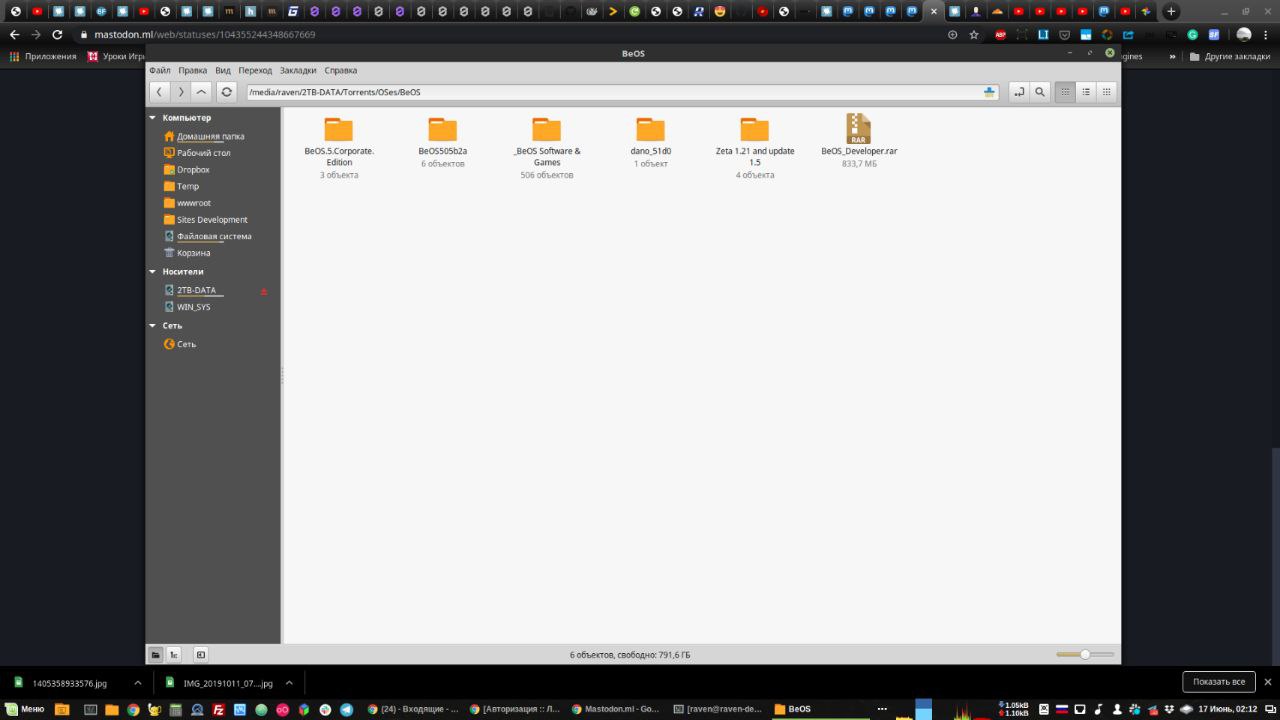Toggle location entry mode button
The image size is (1280, 720).
[x=1019, y=92]
